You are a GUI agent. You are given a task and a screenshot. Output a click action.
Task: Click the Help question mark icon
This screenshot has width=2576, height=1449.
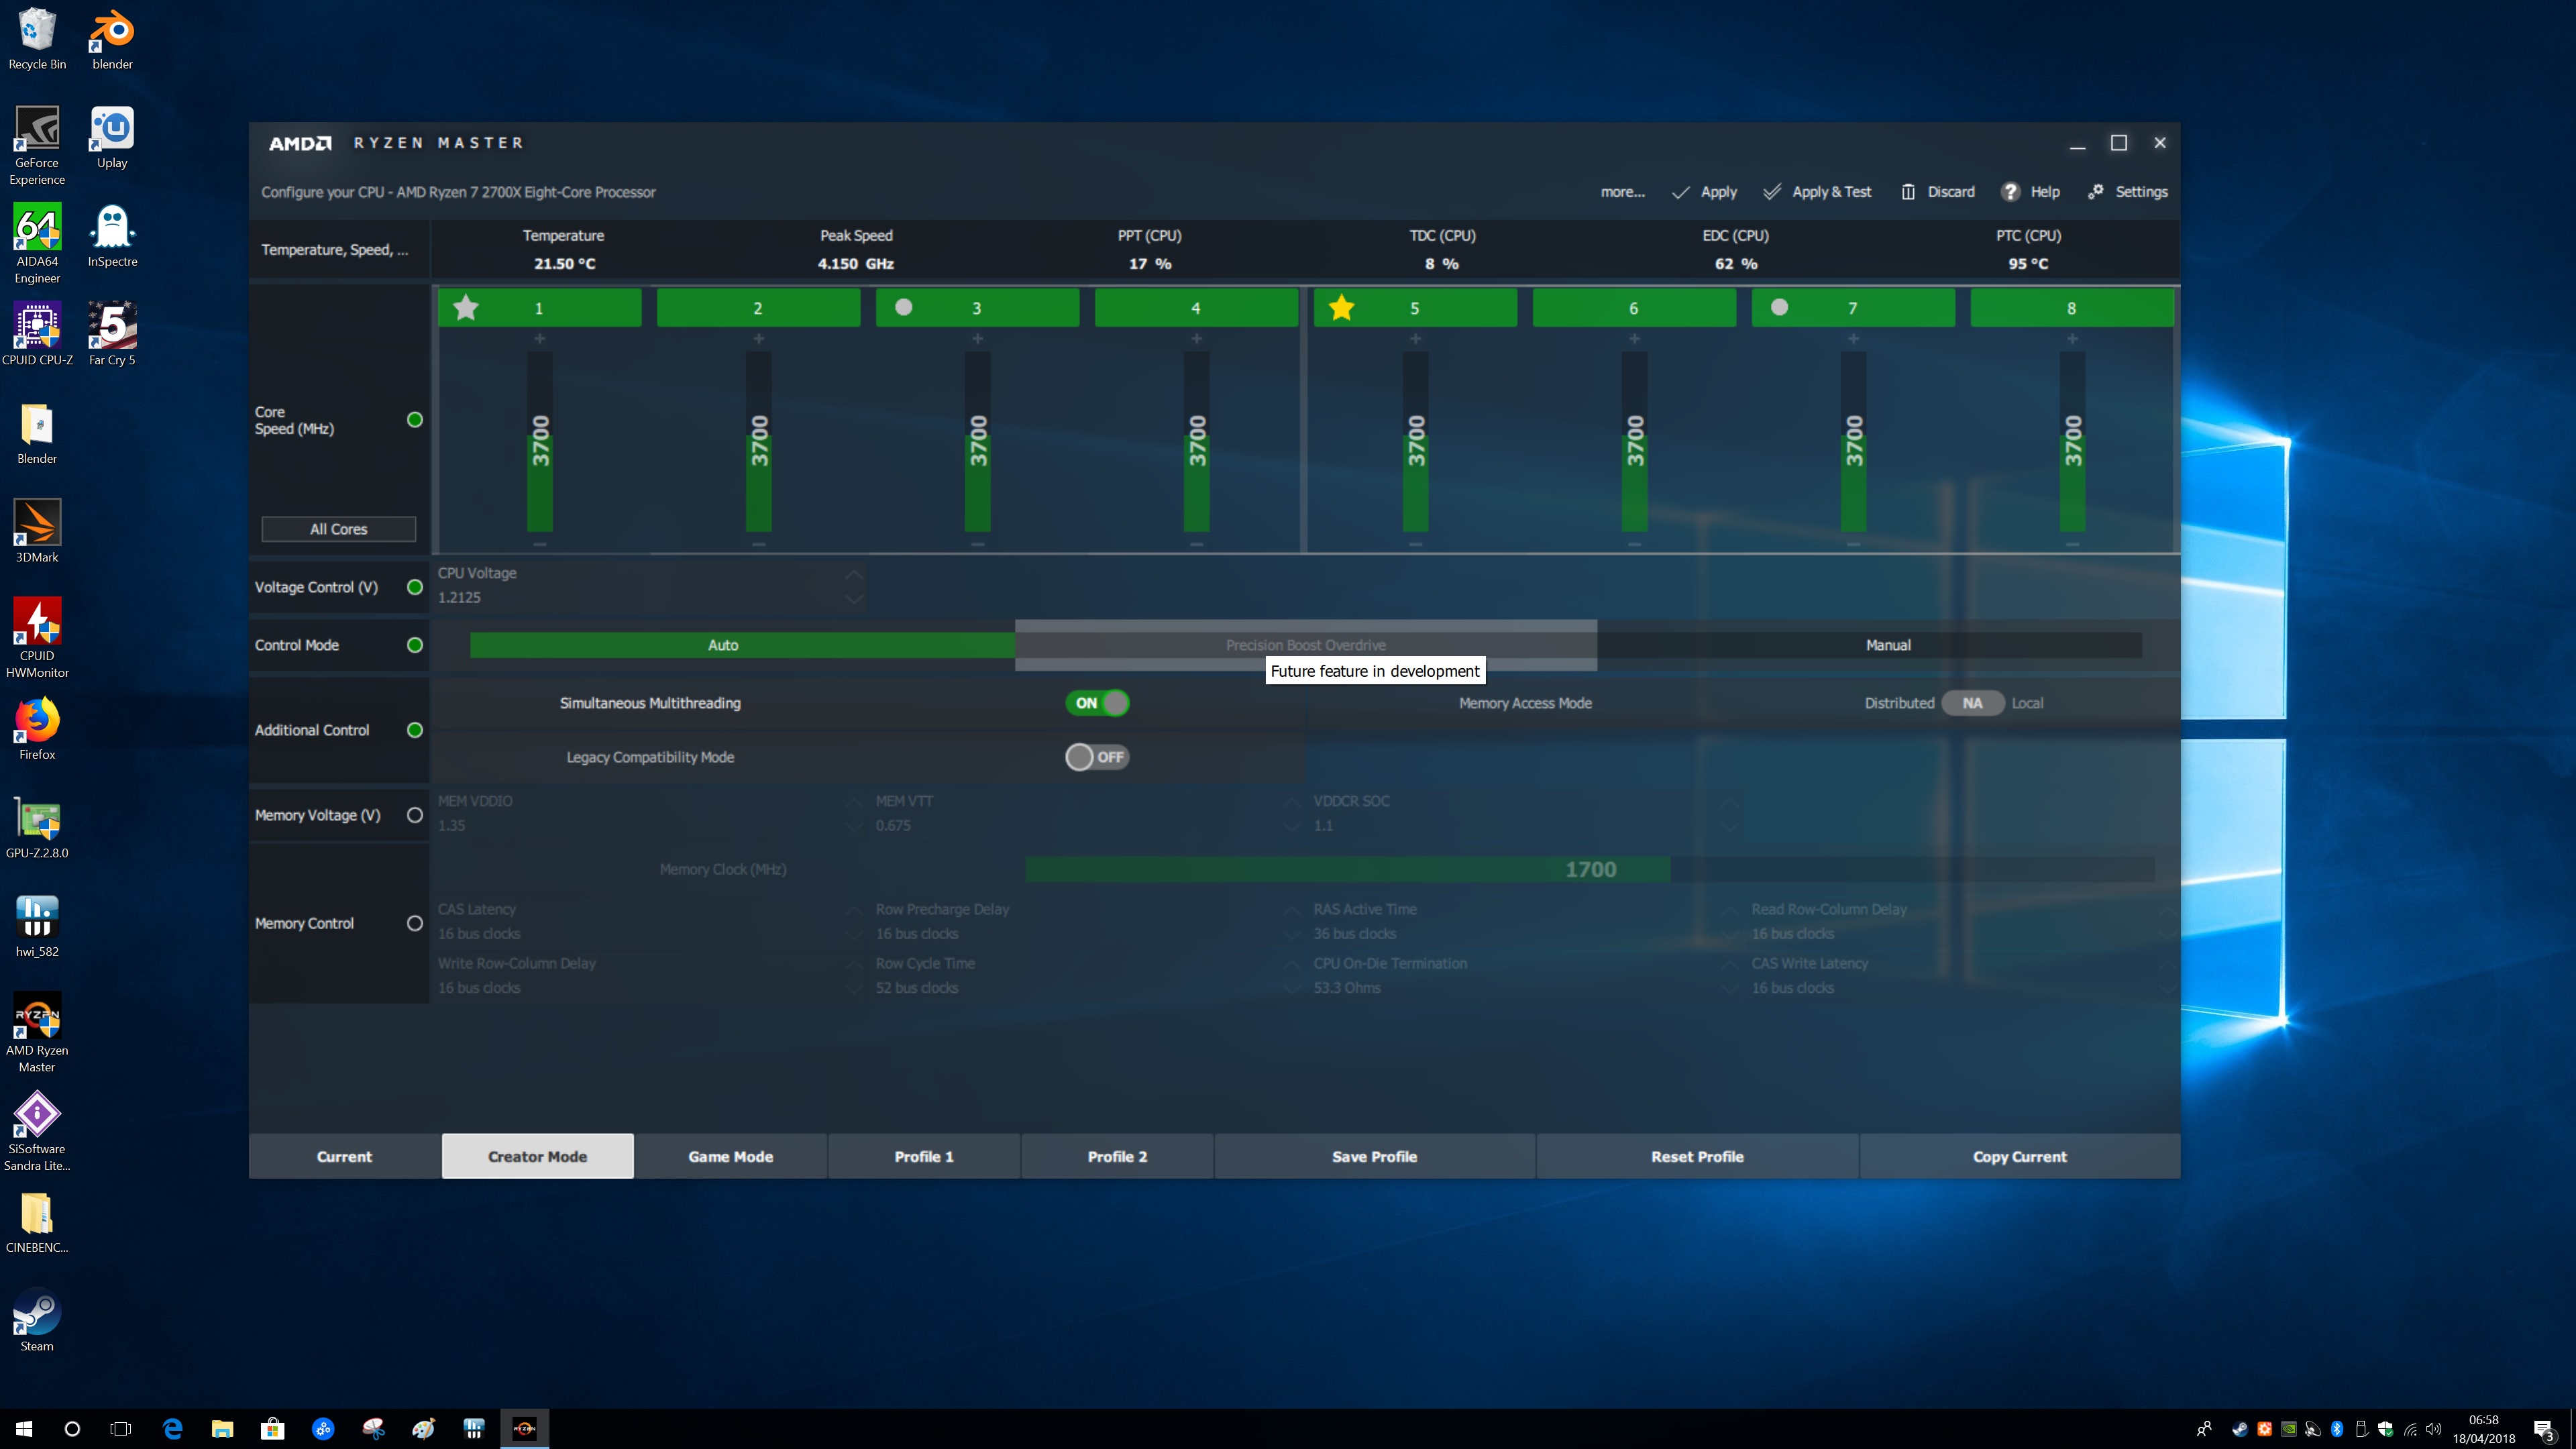point(2010,191)
